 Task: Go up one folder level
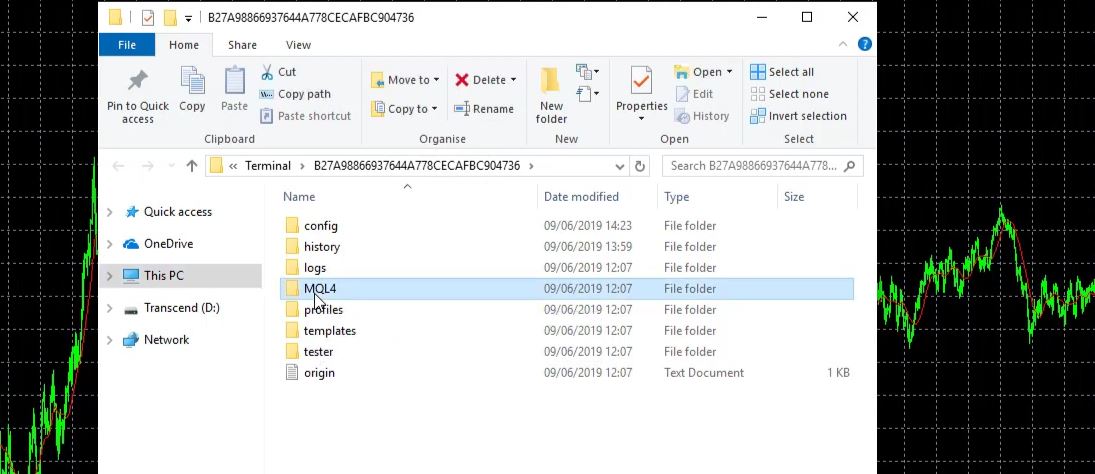click(192, 166)
